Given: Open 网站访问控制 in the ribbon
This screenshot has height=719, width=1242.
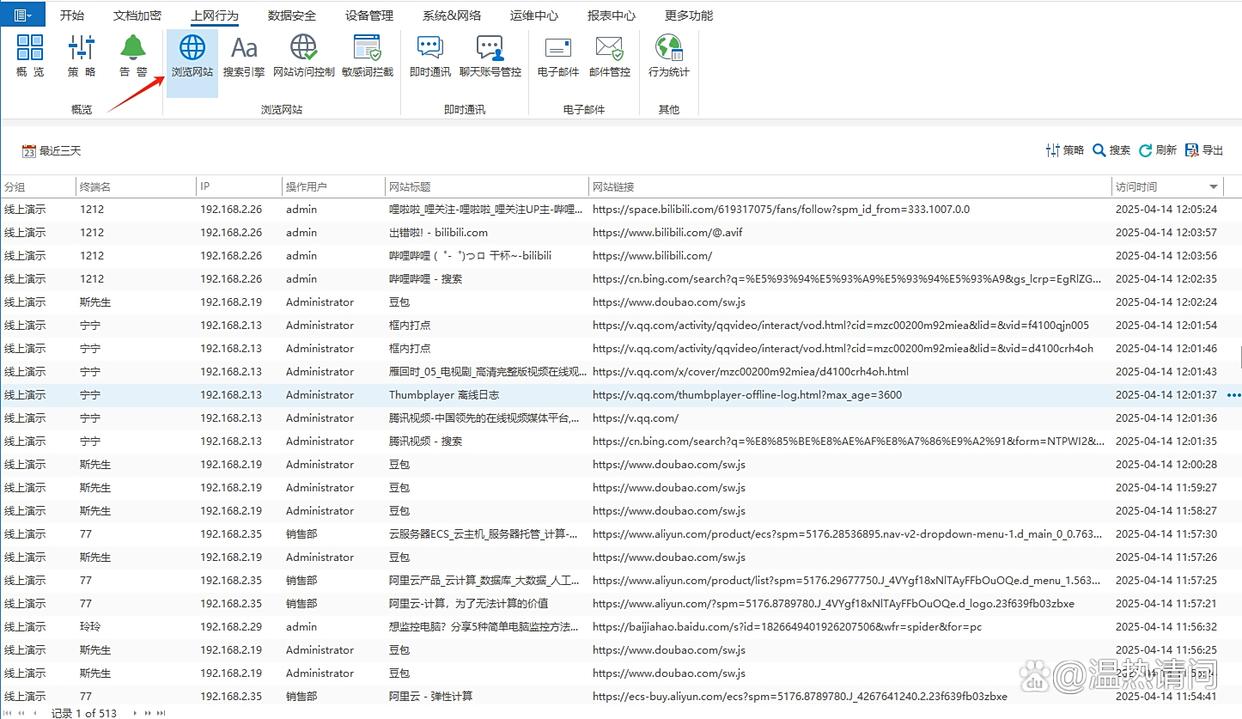Looking at the screenshot, I should [x=304, y=56].
